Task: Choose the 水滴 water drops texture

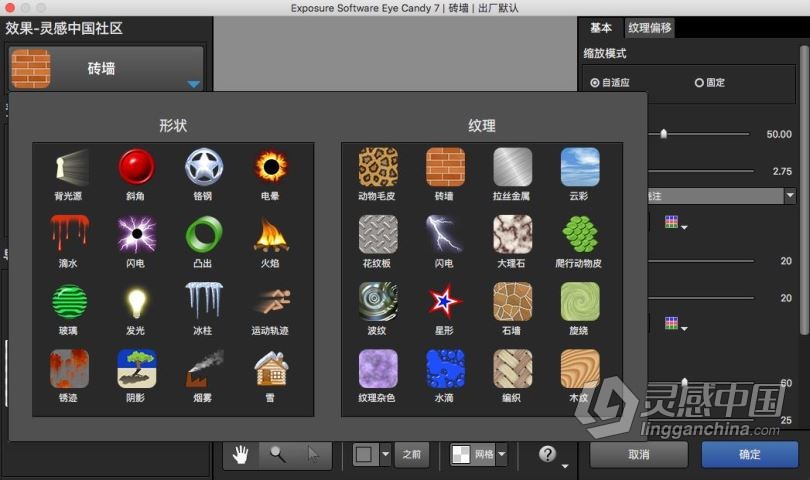Action: tap(445, 369)
